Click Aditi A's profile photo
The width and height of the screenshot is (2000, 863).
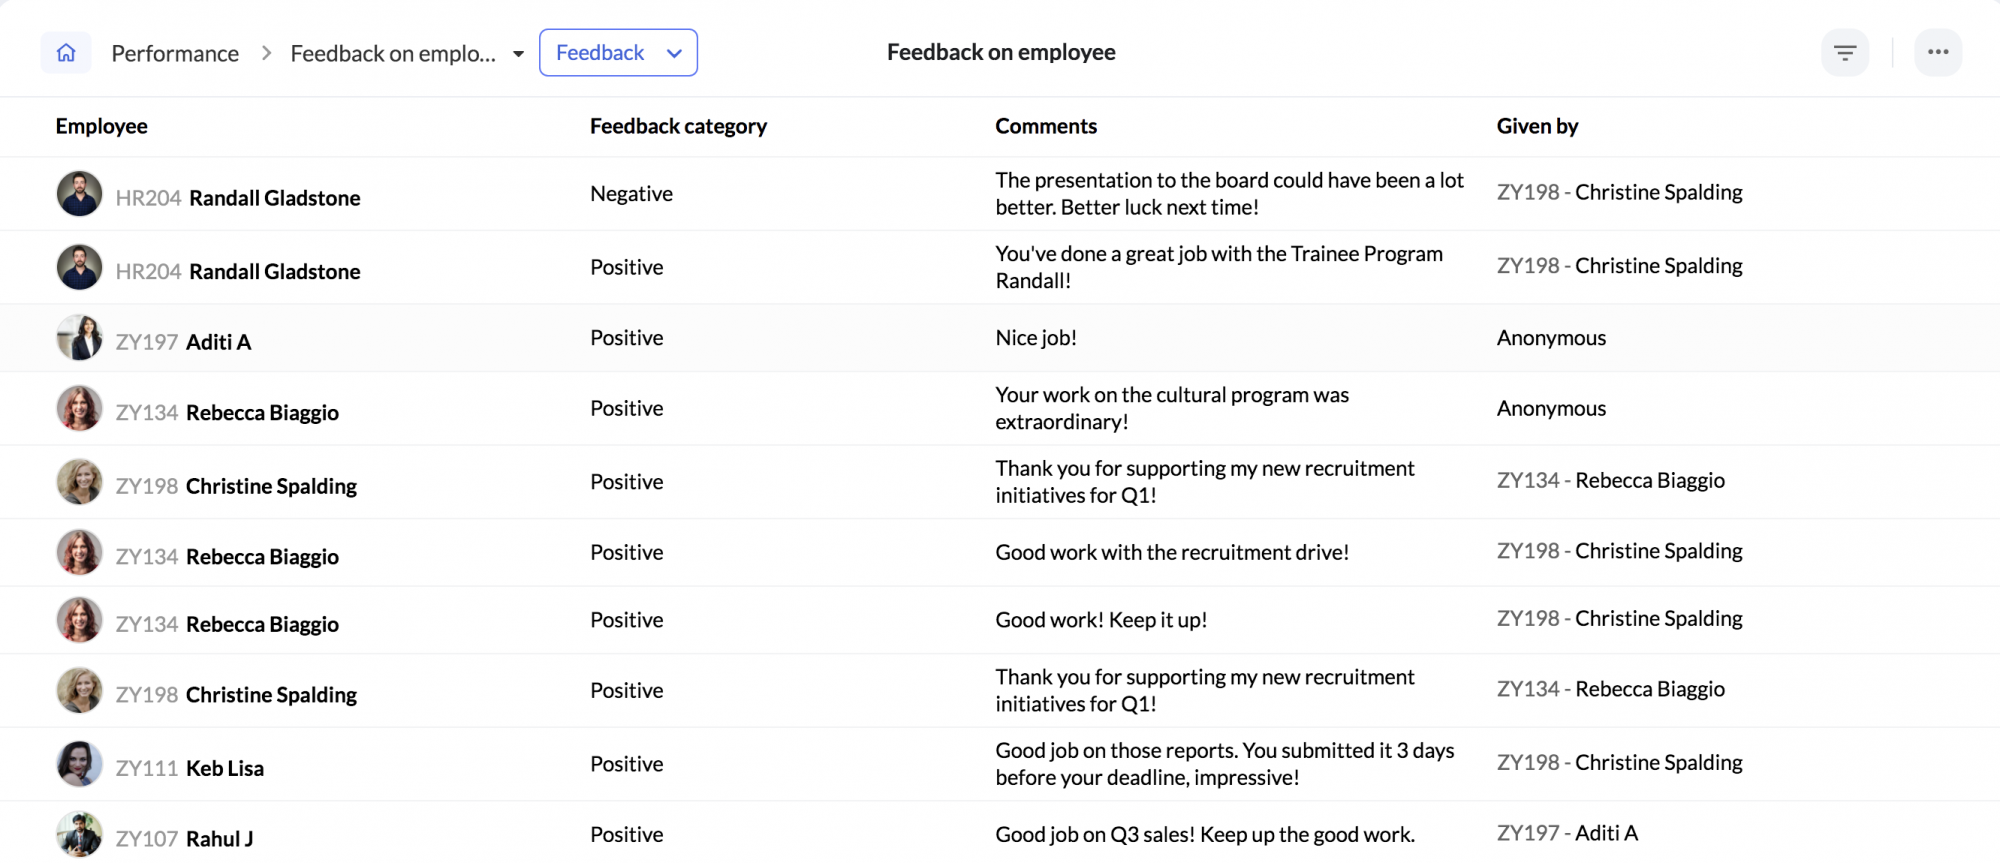[x=79, y=338]
